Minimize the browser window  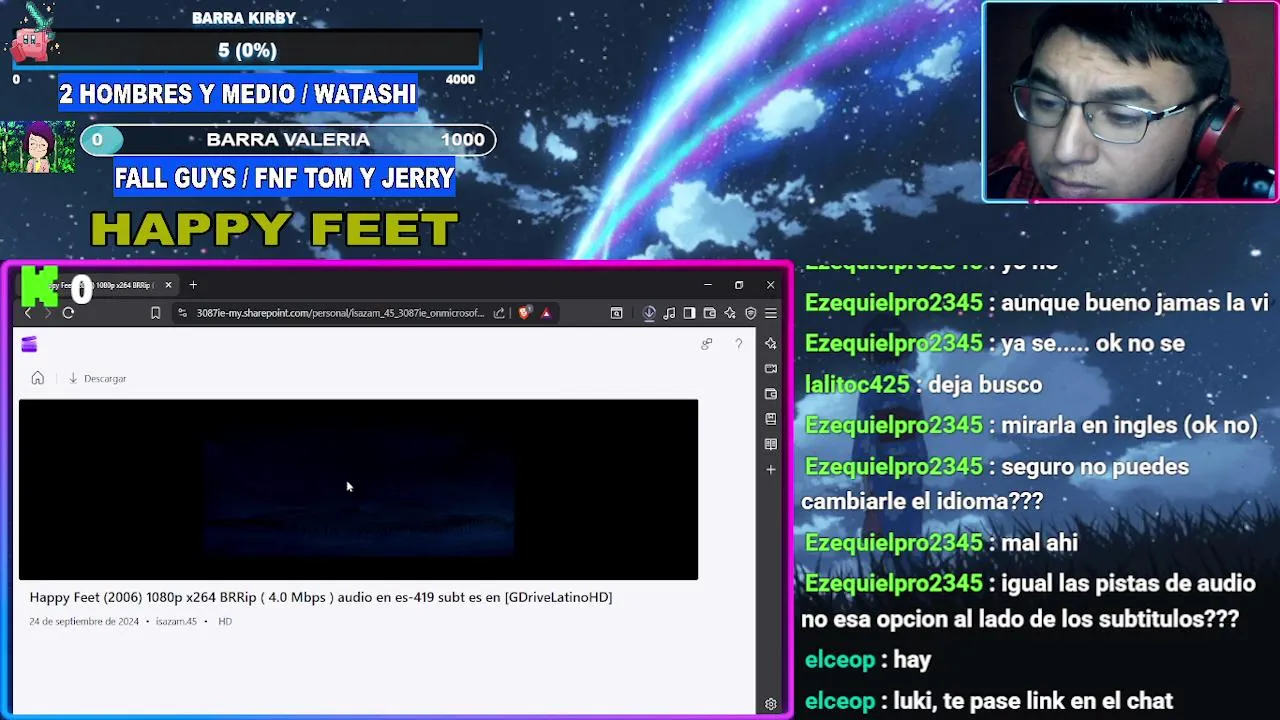(707, 285)
